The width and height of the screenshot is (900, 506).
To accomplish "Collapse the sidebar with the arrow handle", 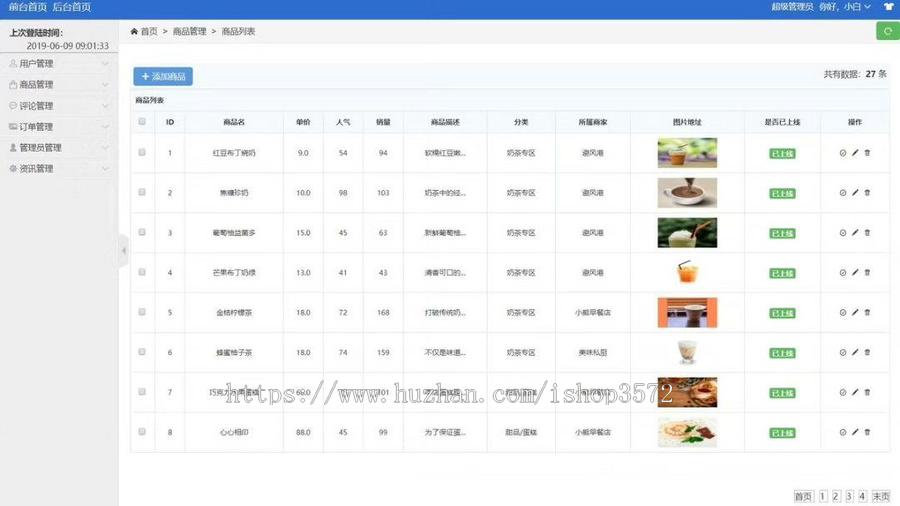I will tap(123, 251).
